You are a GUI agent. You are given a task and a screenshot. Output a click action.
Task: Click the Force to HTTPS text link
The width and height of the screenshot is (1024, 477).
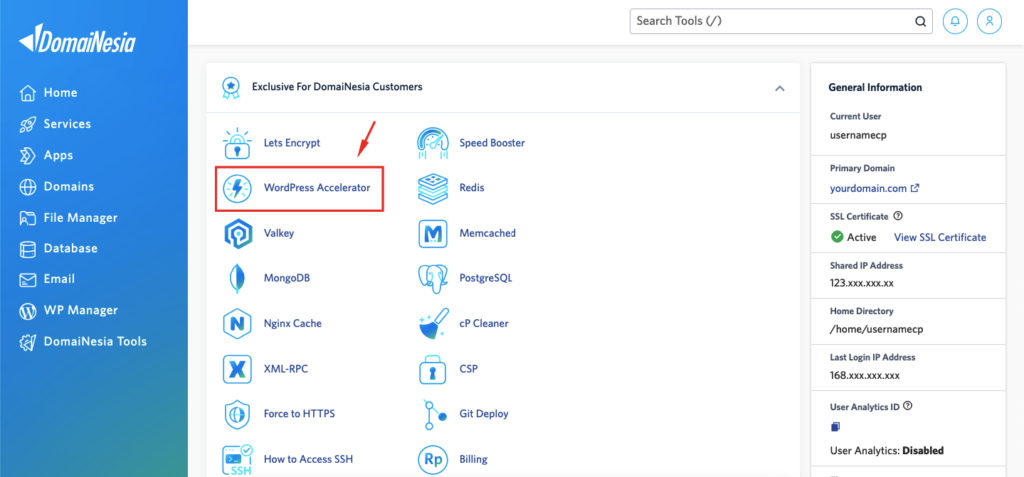(299, 414)
